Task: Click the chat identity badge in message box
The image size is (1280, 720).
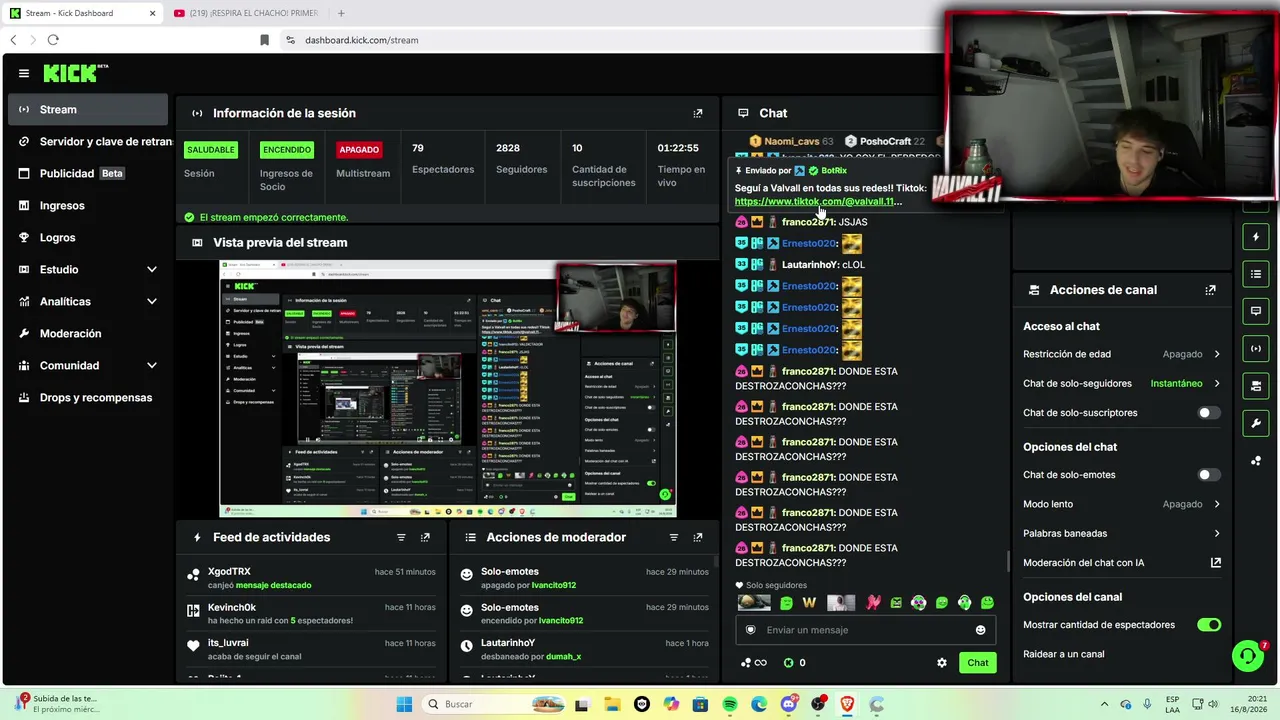Action: pos(751,630)
